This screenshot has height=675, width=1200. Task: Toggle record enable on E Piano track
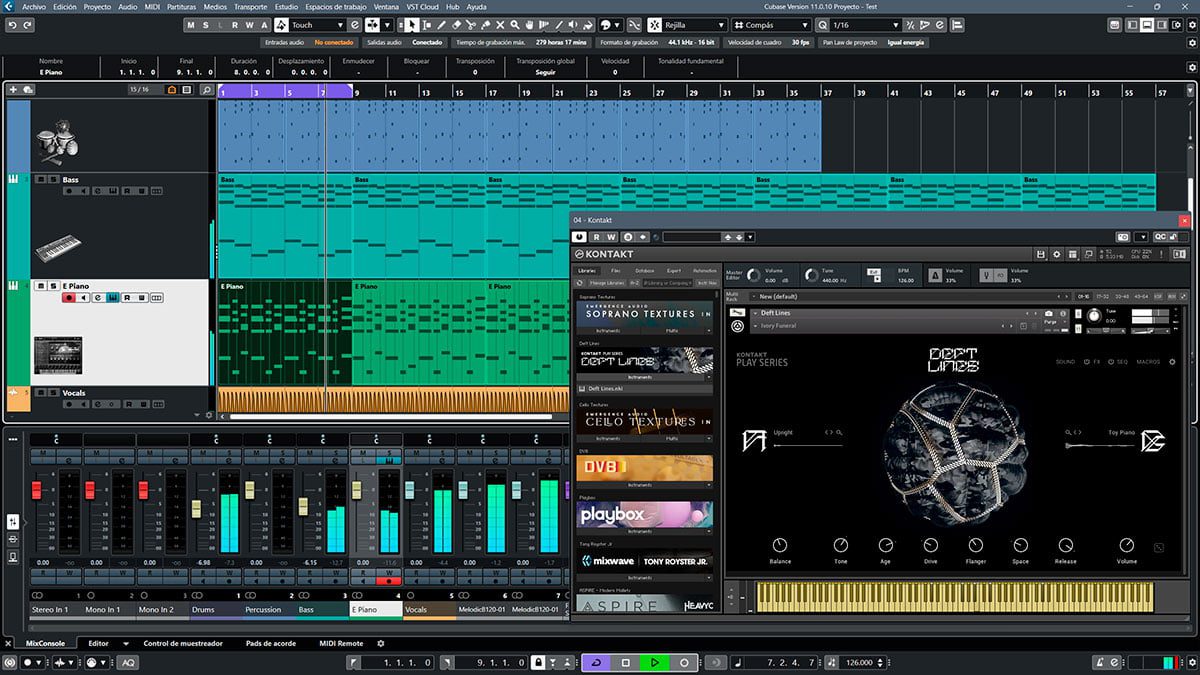[69, 297]
